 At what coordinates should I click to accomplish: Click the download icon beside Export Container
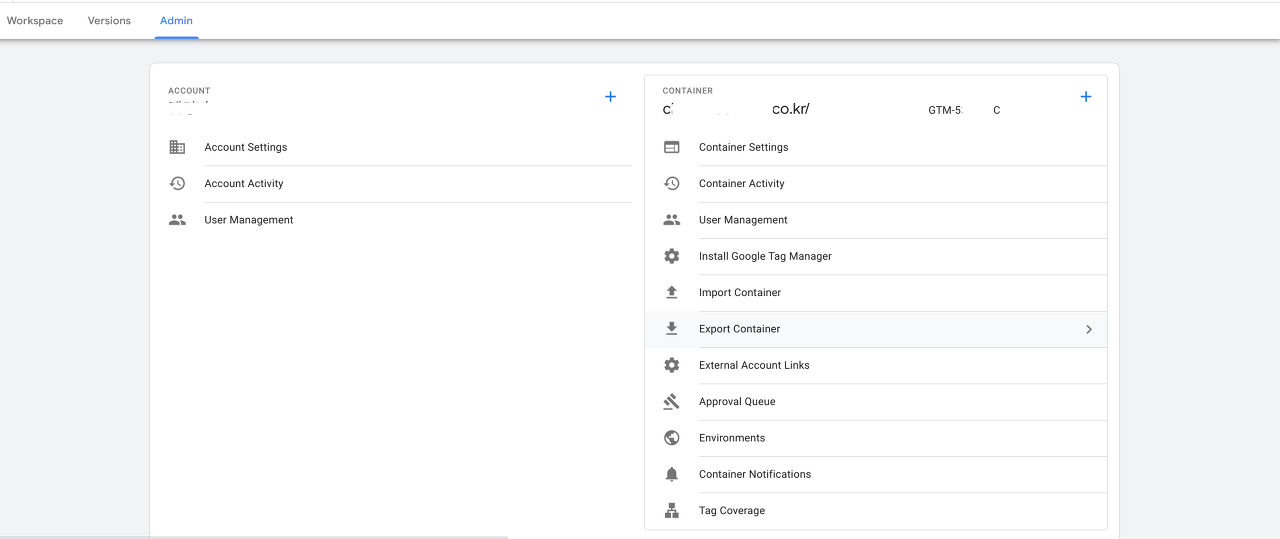[x=672, y=328]
